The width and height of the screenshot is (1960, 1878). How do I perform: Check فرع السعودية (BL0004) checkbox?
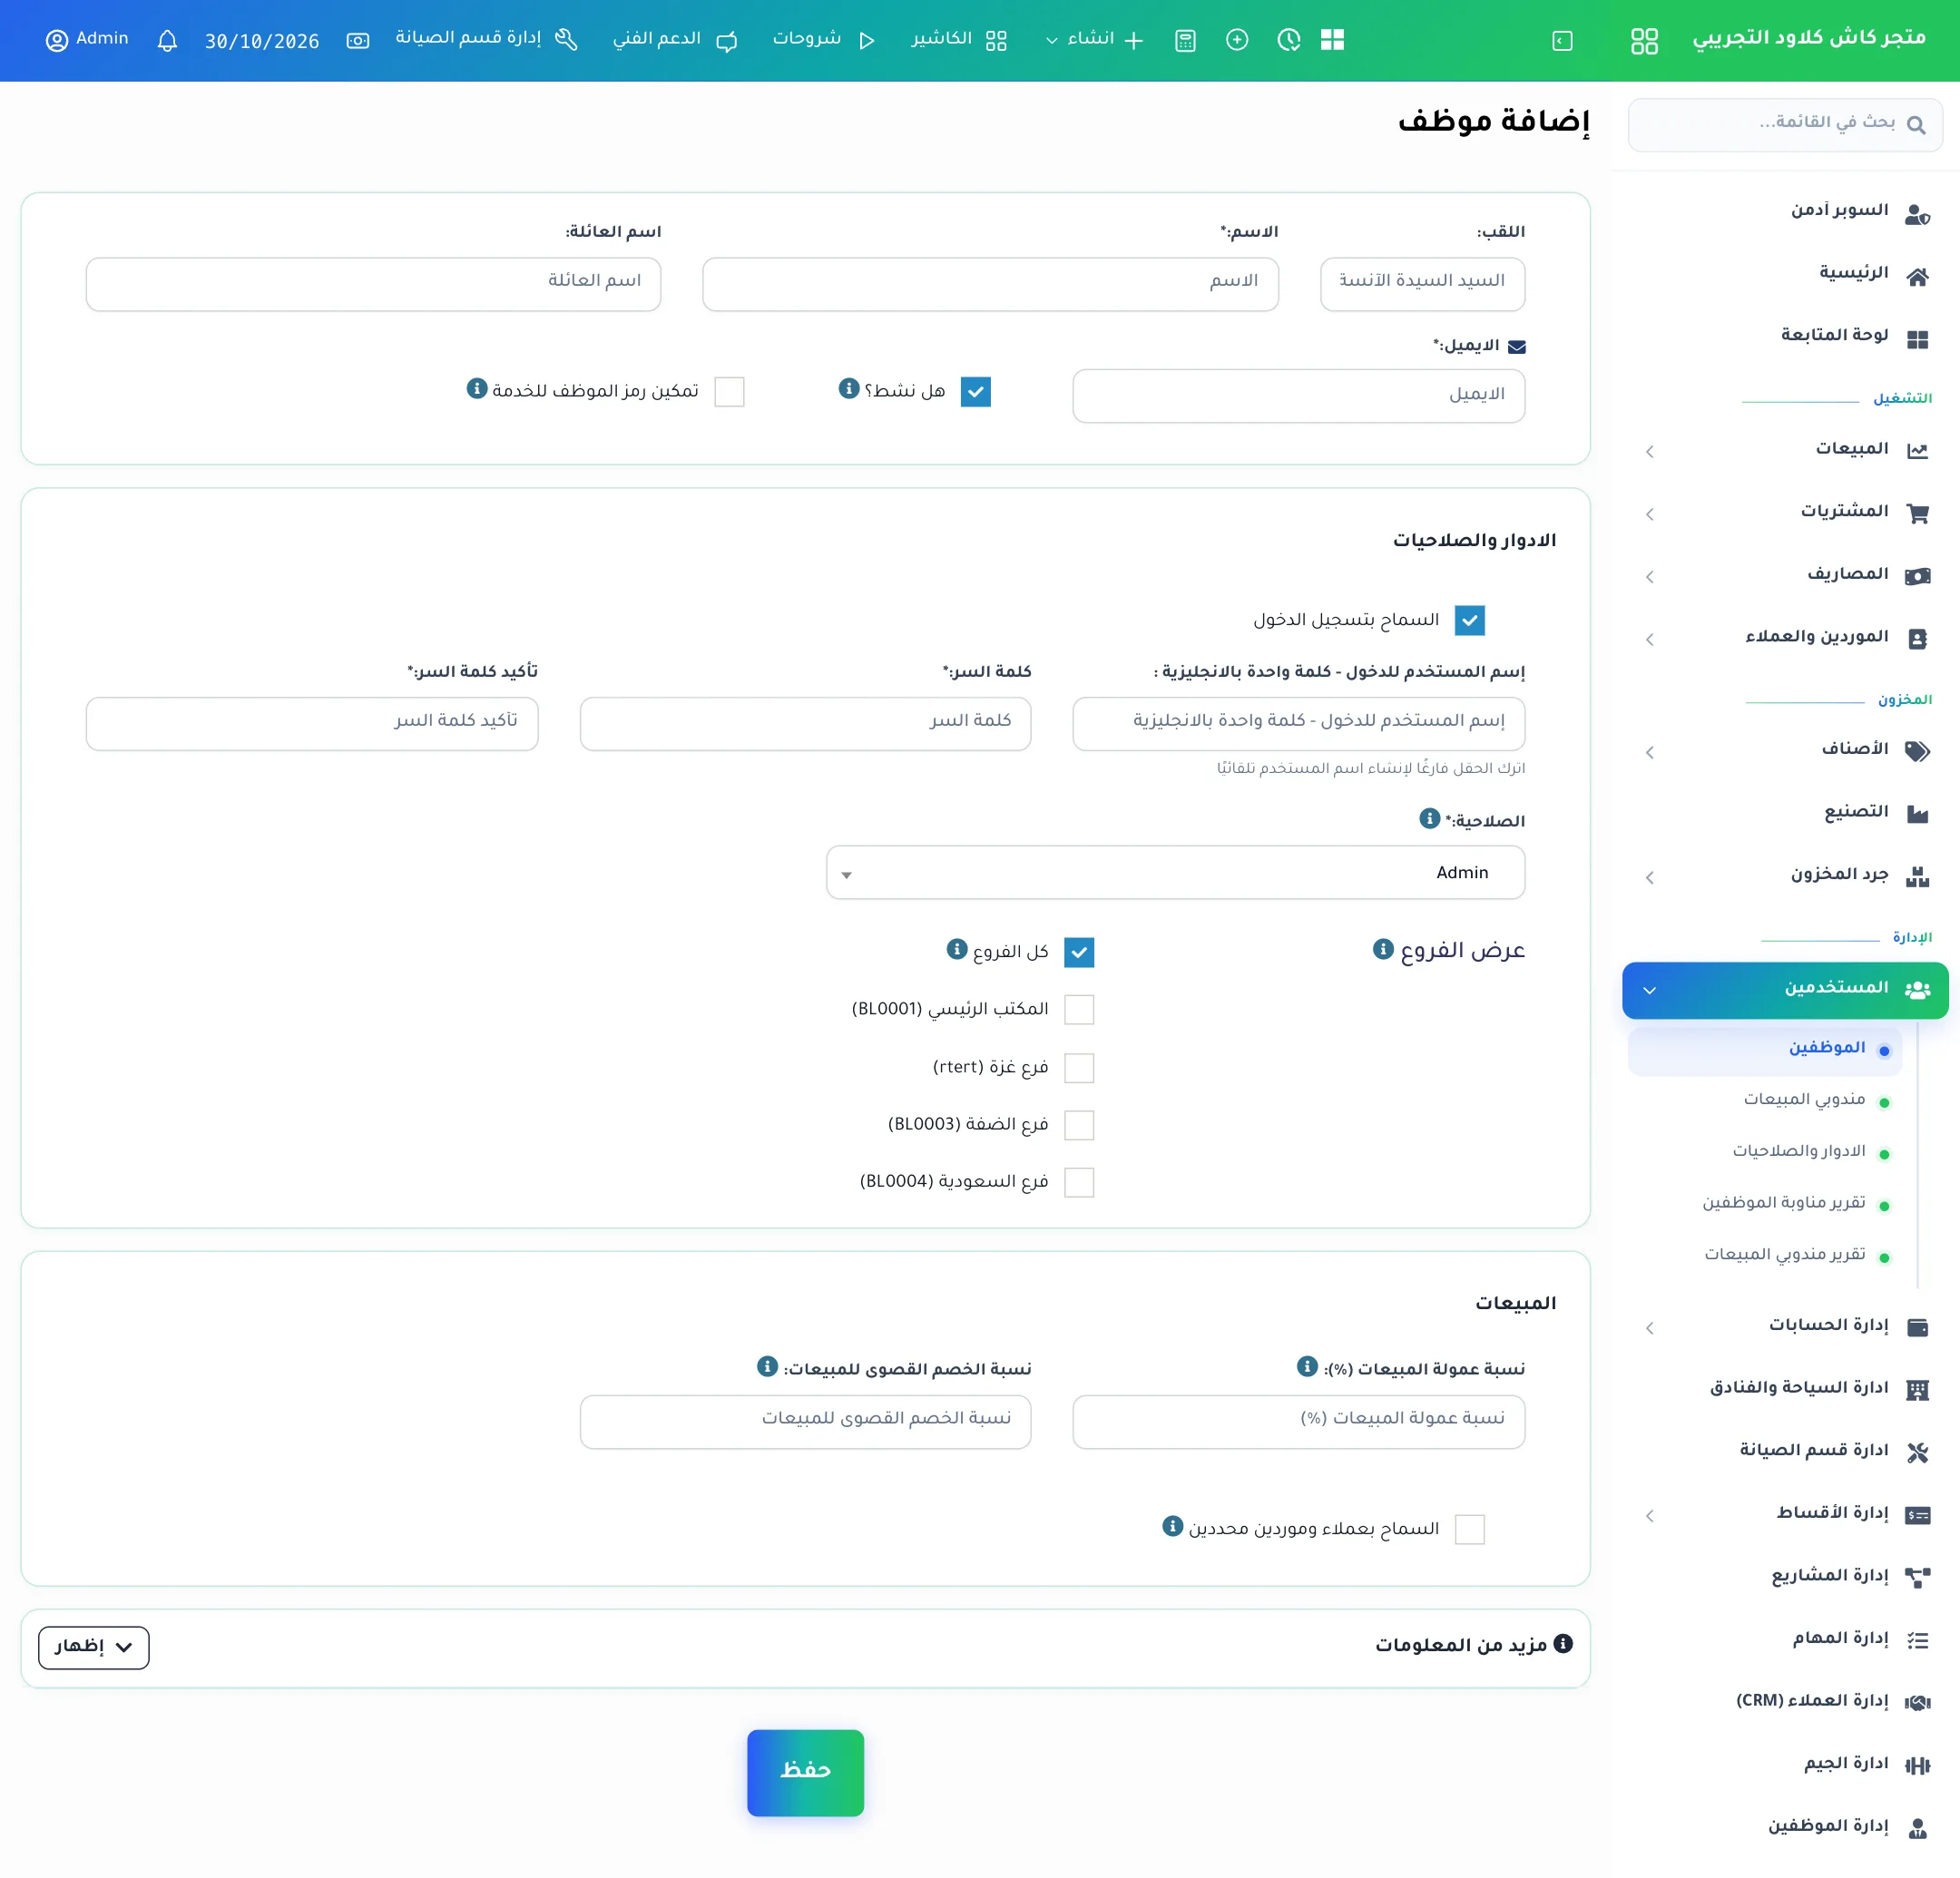pos(1079,1183)
